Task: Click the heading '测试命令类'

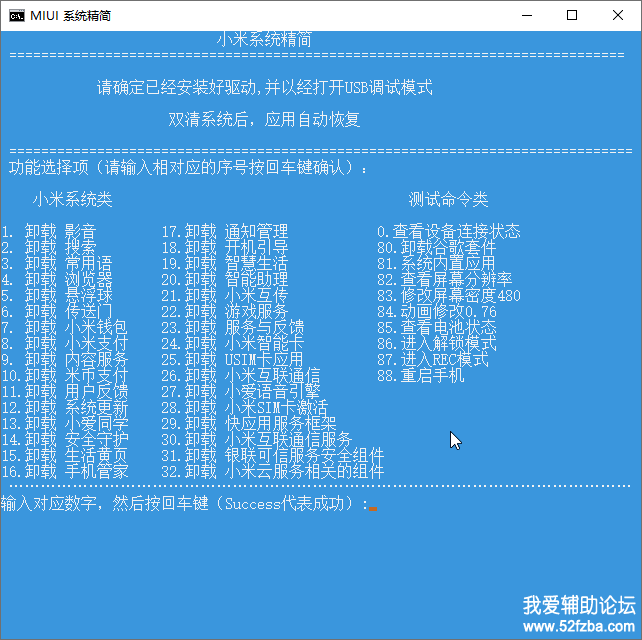Action: (x=448, y=199)
